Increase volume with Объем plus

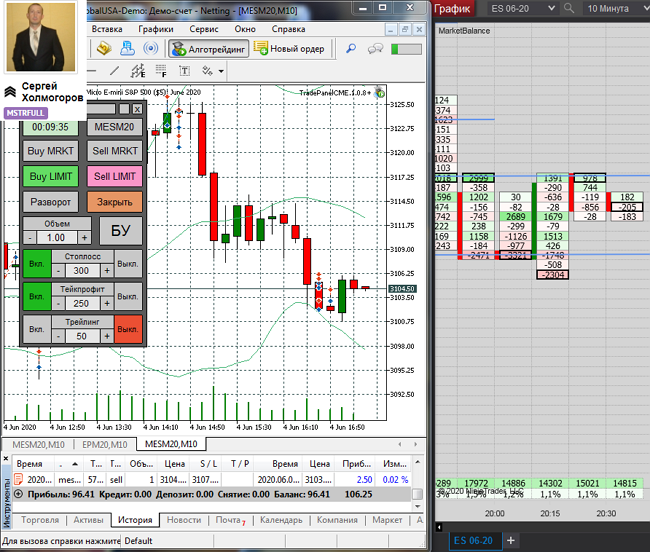pos(84,238)
